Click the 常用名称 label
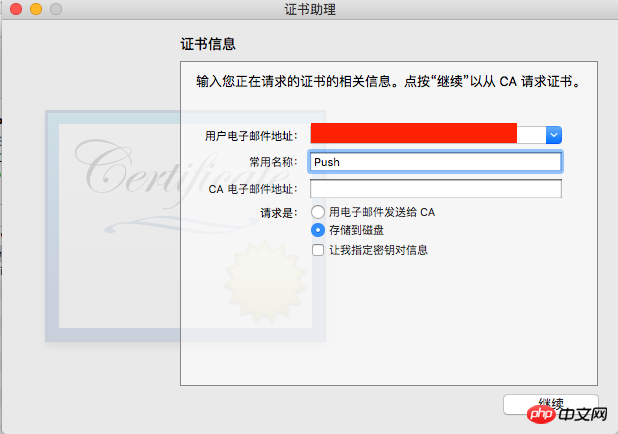This screenshot has height=434, width=618. point(274,162)
